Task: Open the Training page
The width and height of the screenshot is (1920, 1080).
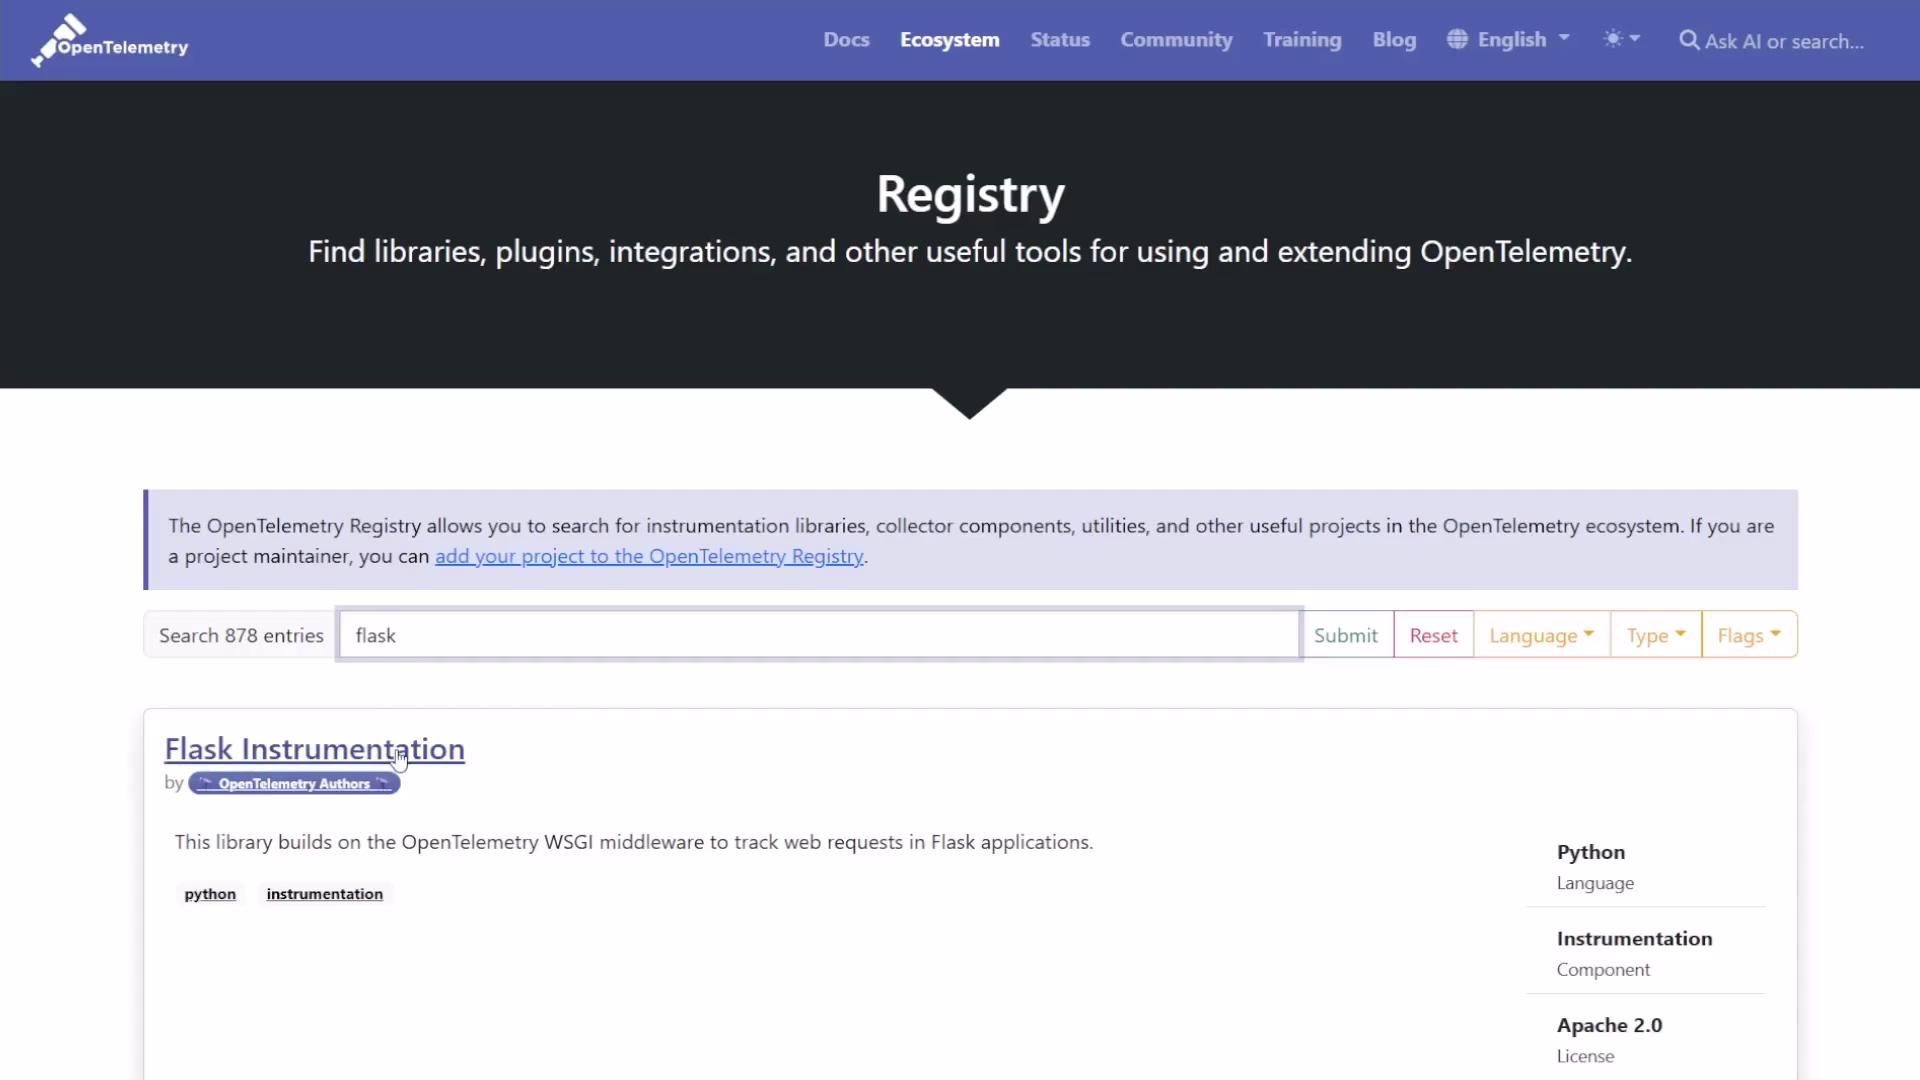Action: click(1302, 40)
